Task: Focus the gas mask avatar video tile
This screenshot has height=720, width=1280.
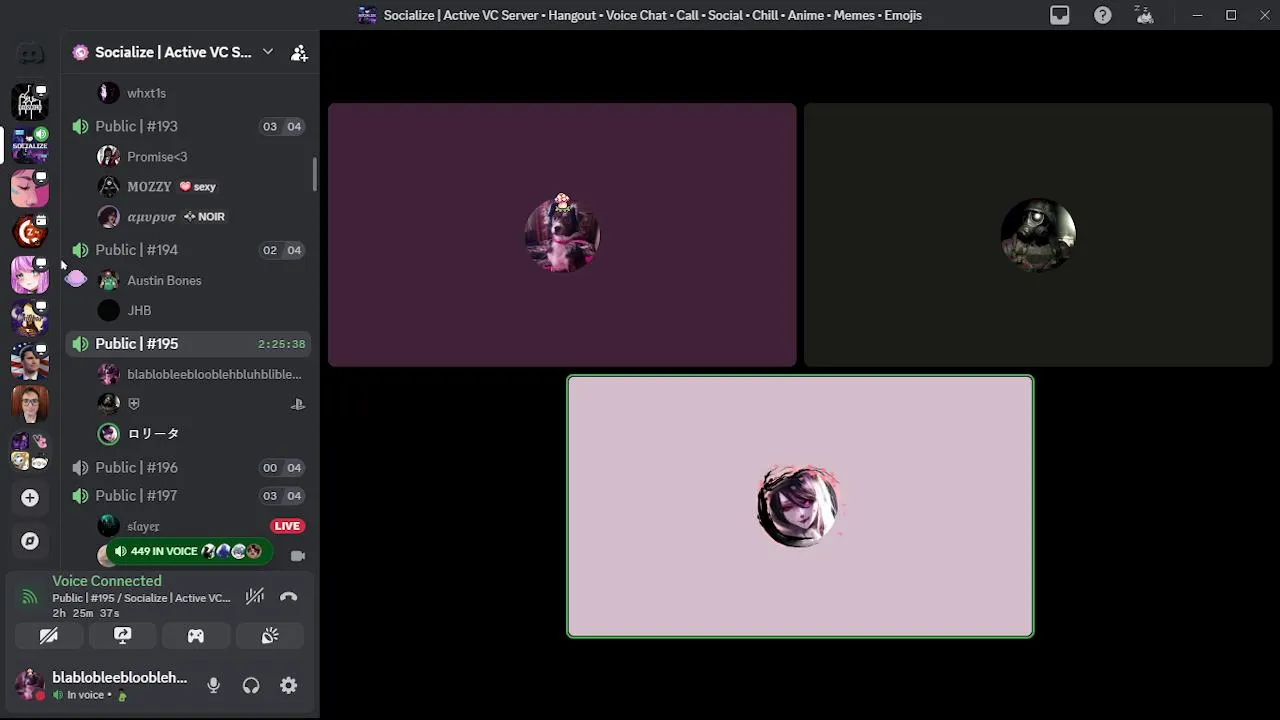Action: point(1038,235)
